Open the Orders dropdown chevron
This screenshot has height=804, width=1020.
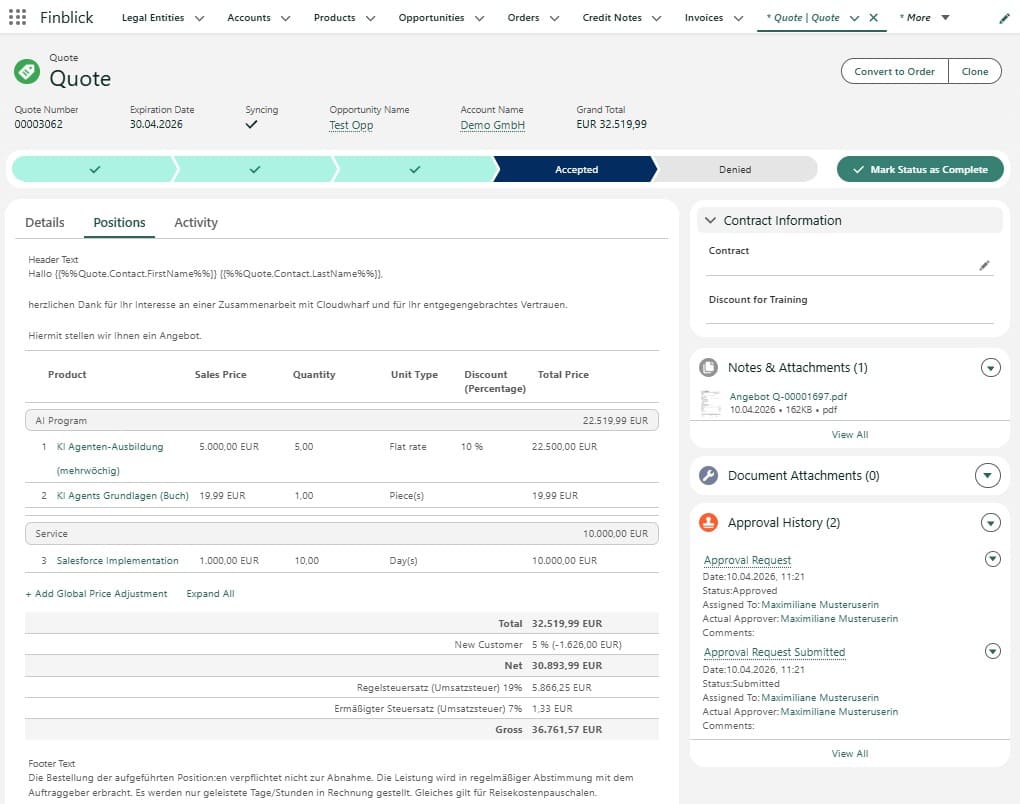click(554, 18)
